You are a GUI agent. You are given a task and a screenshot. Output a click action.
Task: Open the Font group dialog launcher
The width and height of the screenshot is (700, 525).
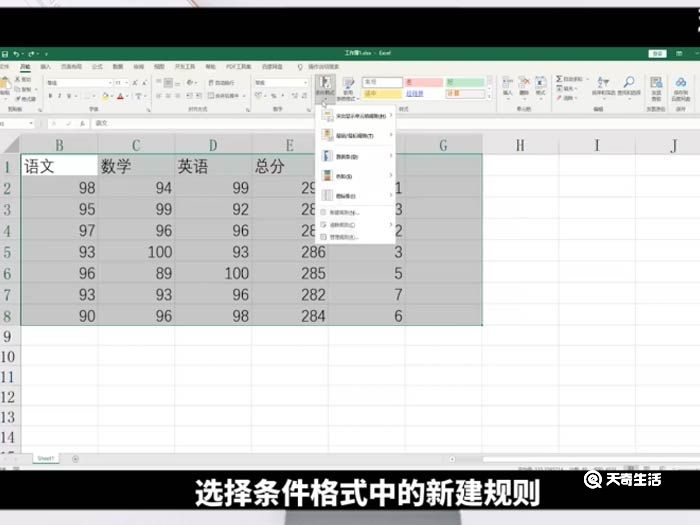pos(149,110)
